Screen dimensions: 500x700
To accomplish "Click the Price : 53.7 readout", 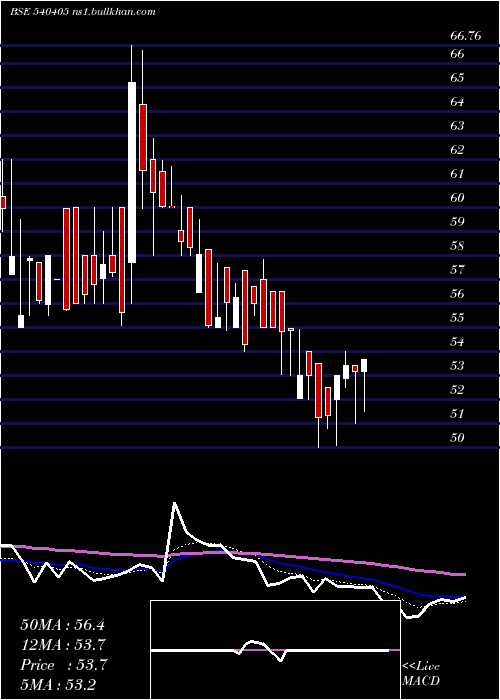I will (63, 665).
